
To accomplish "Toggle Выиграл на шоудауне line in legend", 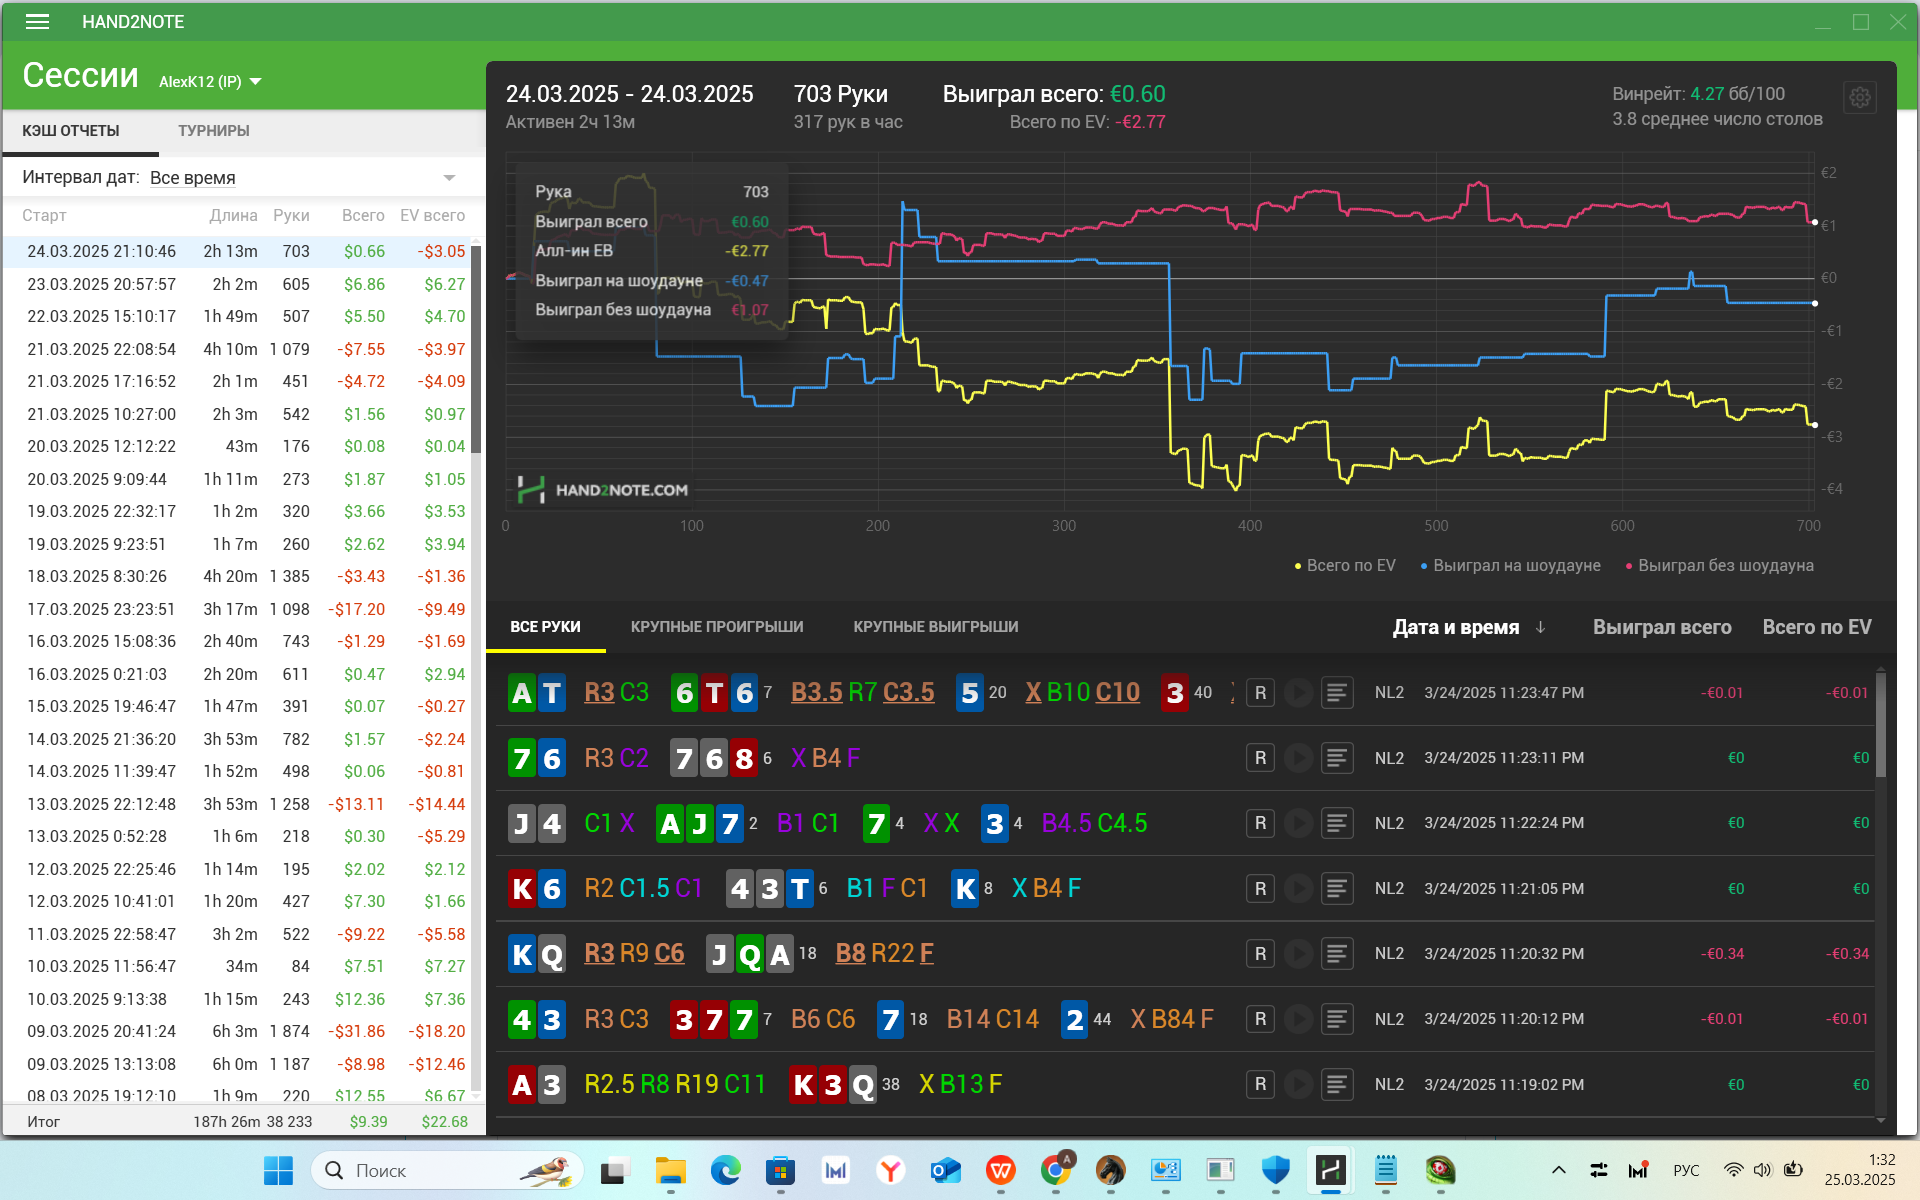I will point(1510,566).
